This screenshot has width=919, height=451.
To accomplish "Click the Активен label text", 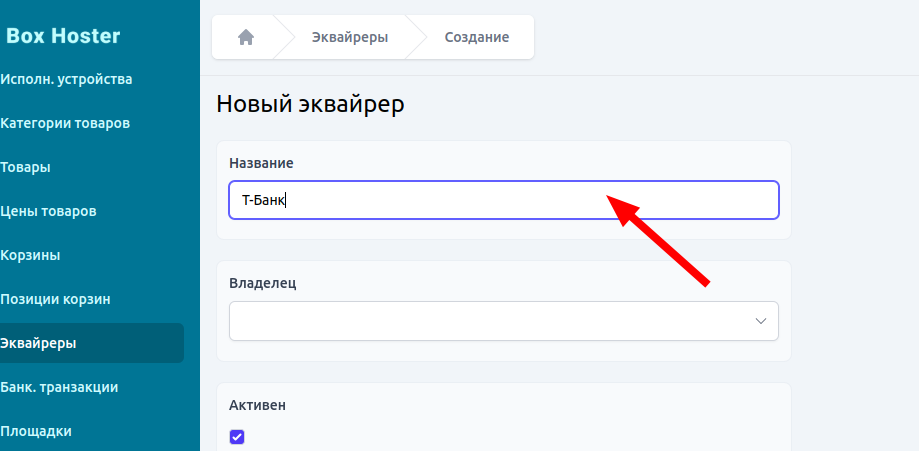I will (257, 405).
